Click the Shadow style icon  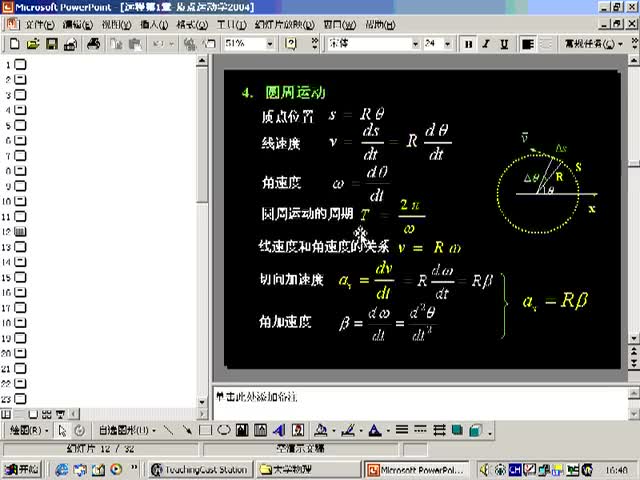point(457,430)
